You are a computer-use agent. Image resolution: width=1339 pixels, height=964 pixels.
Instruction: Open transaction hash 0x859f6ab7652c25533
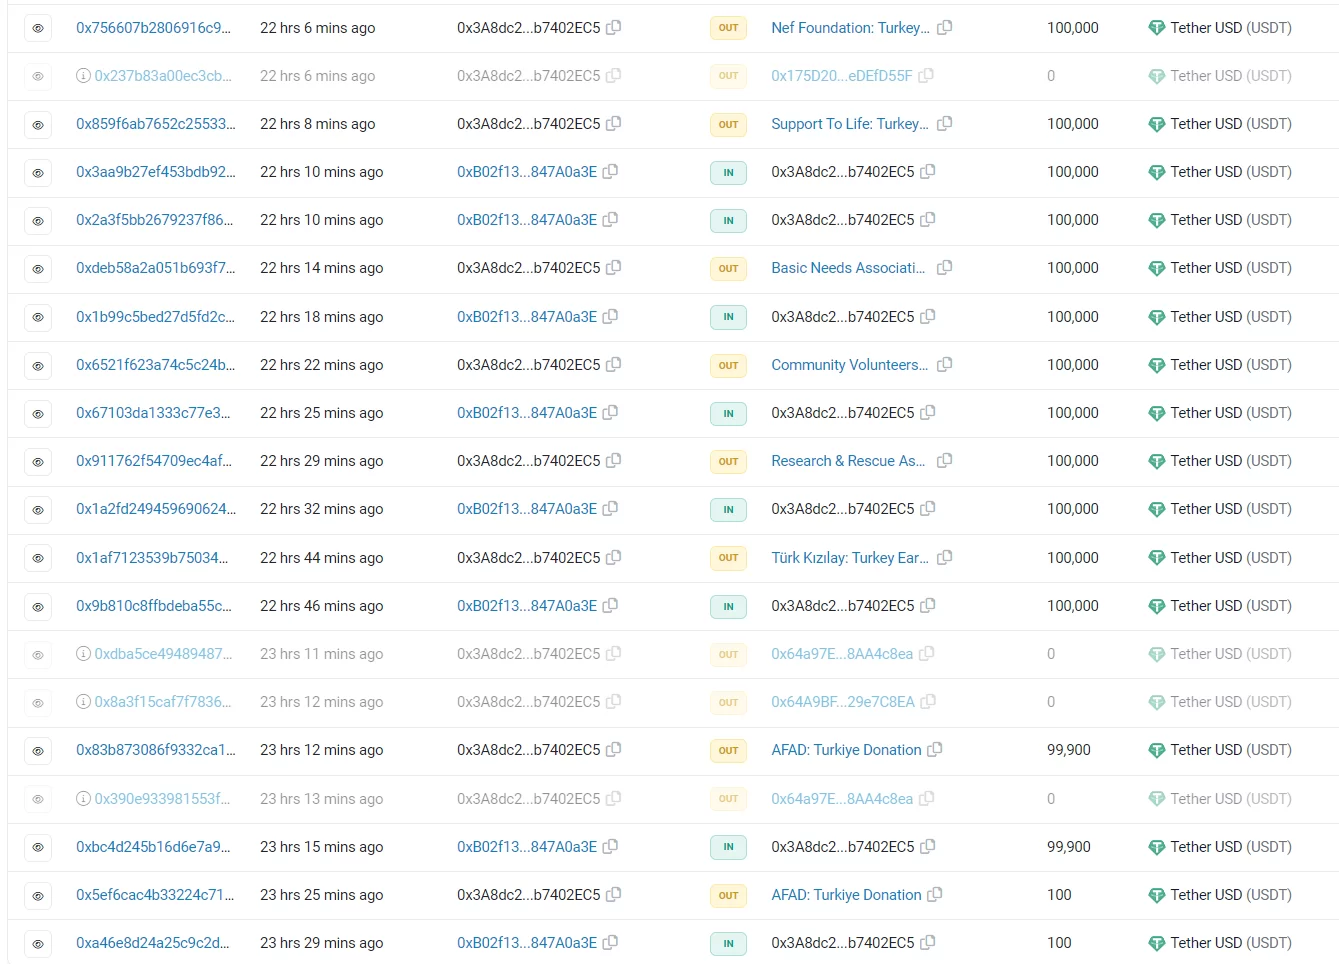[x=155, y=124]
